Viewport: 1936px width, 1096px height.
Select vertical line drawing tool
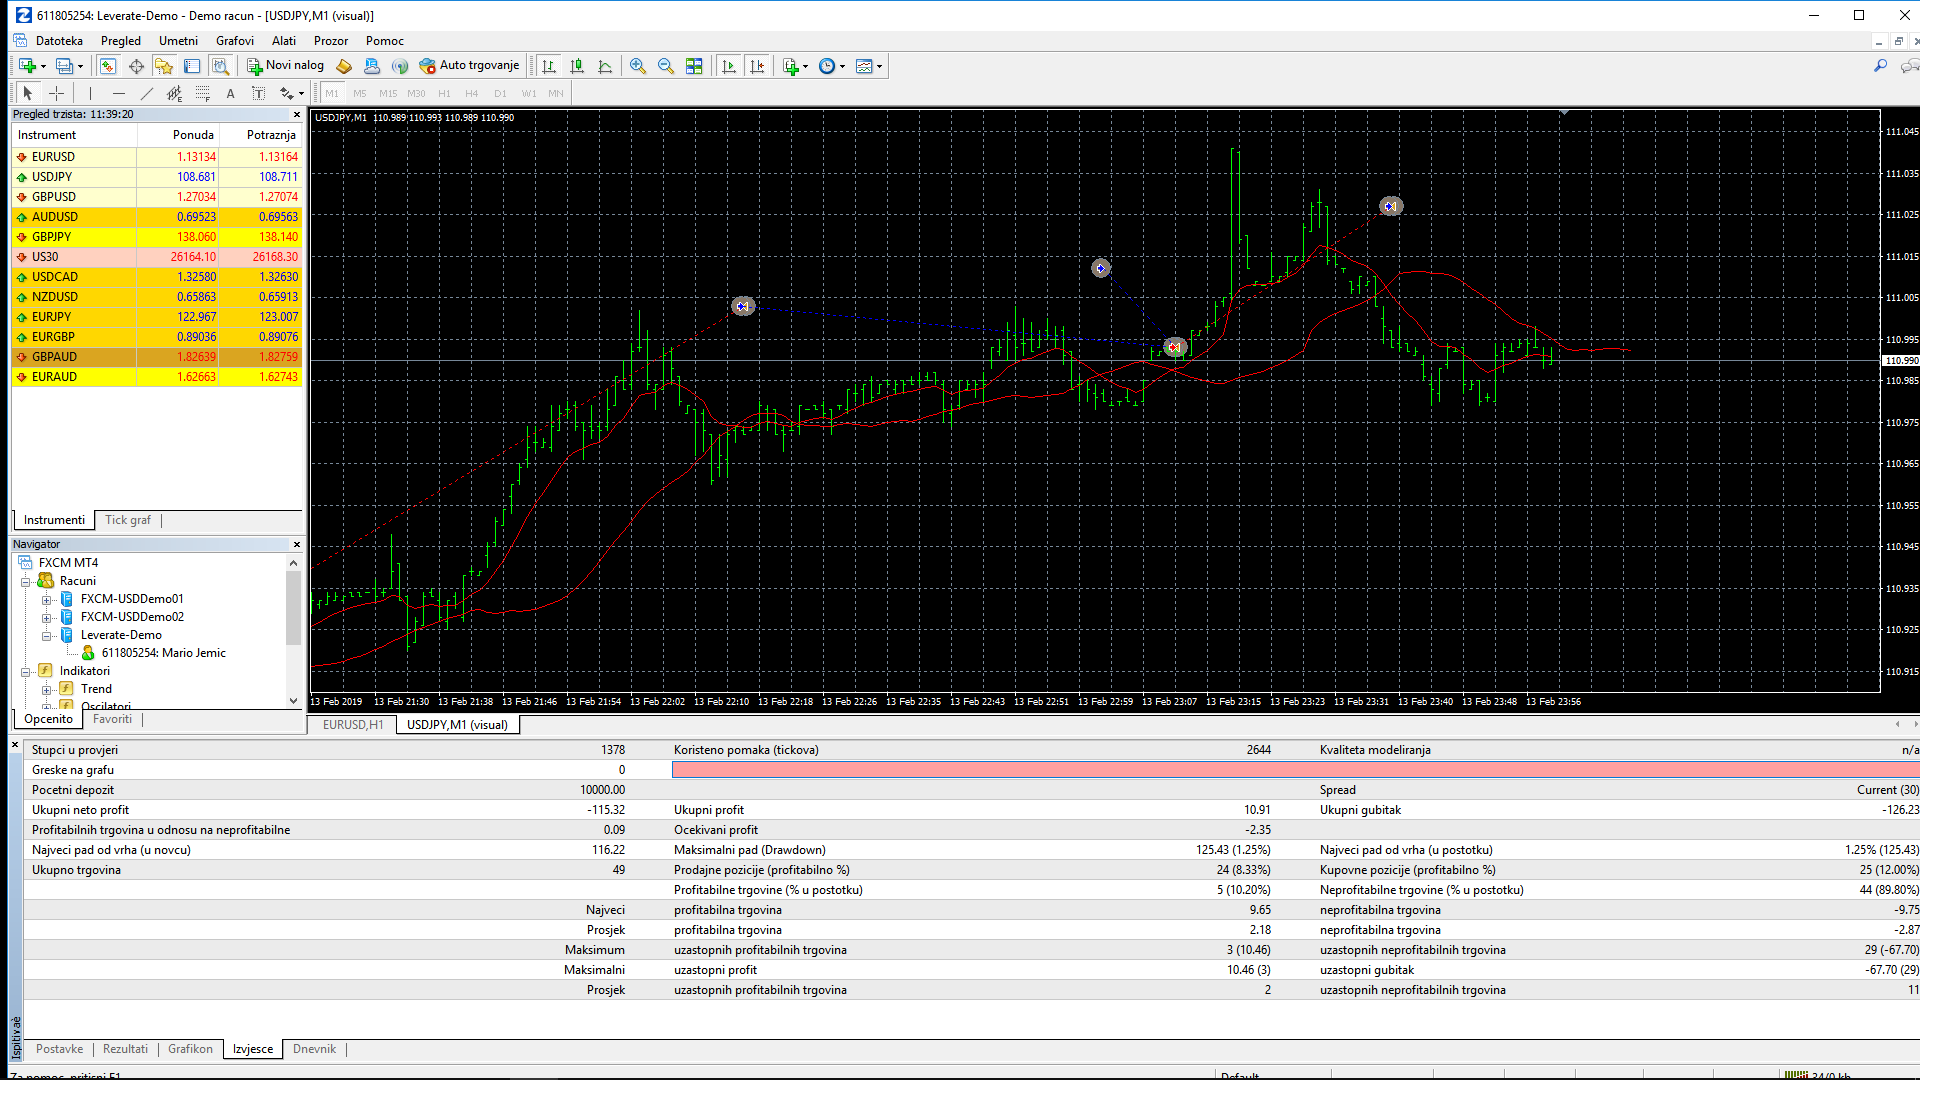[x=90, y=93]
